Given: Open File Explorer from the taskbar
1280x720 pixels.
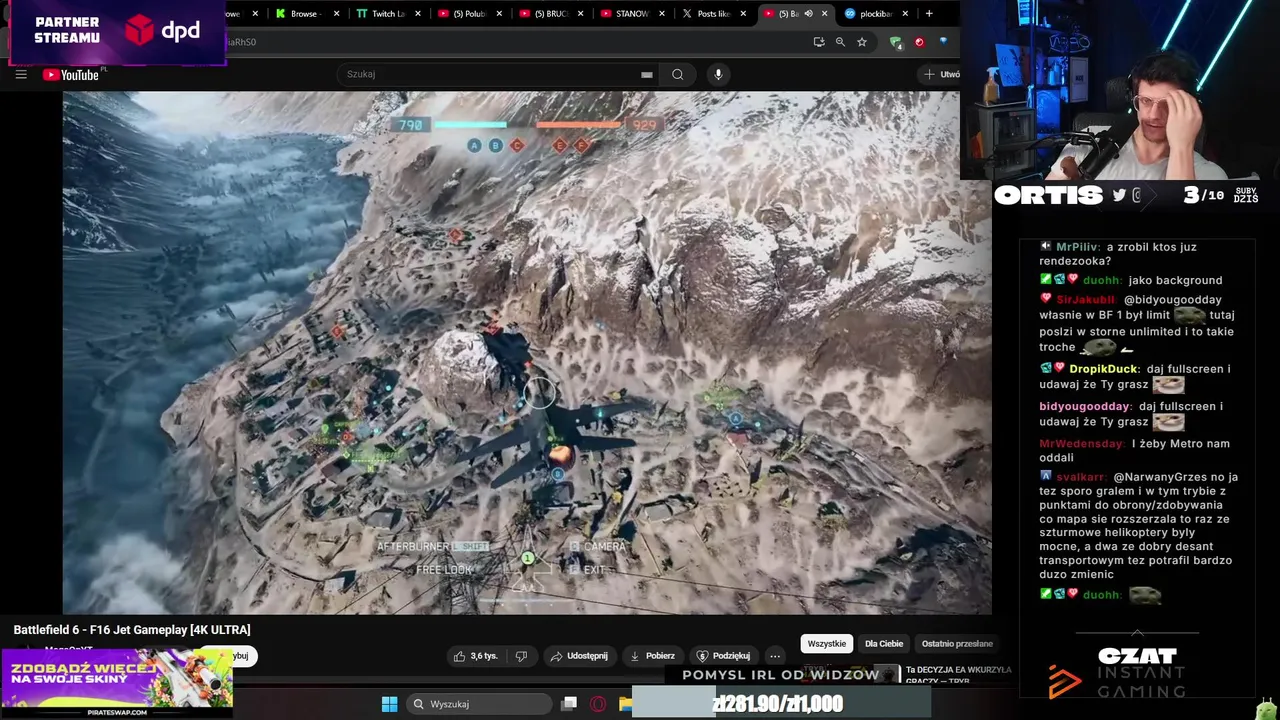Looking at the screenshot, I should tap(625, 704).
